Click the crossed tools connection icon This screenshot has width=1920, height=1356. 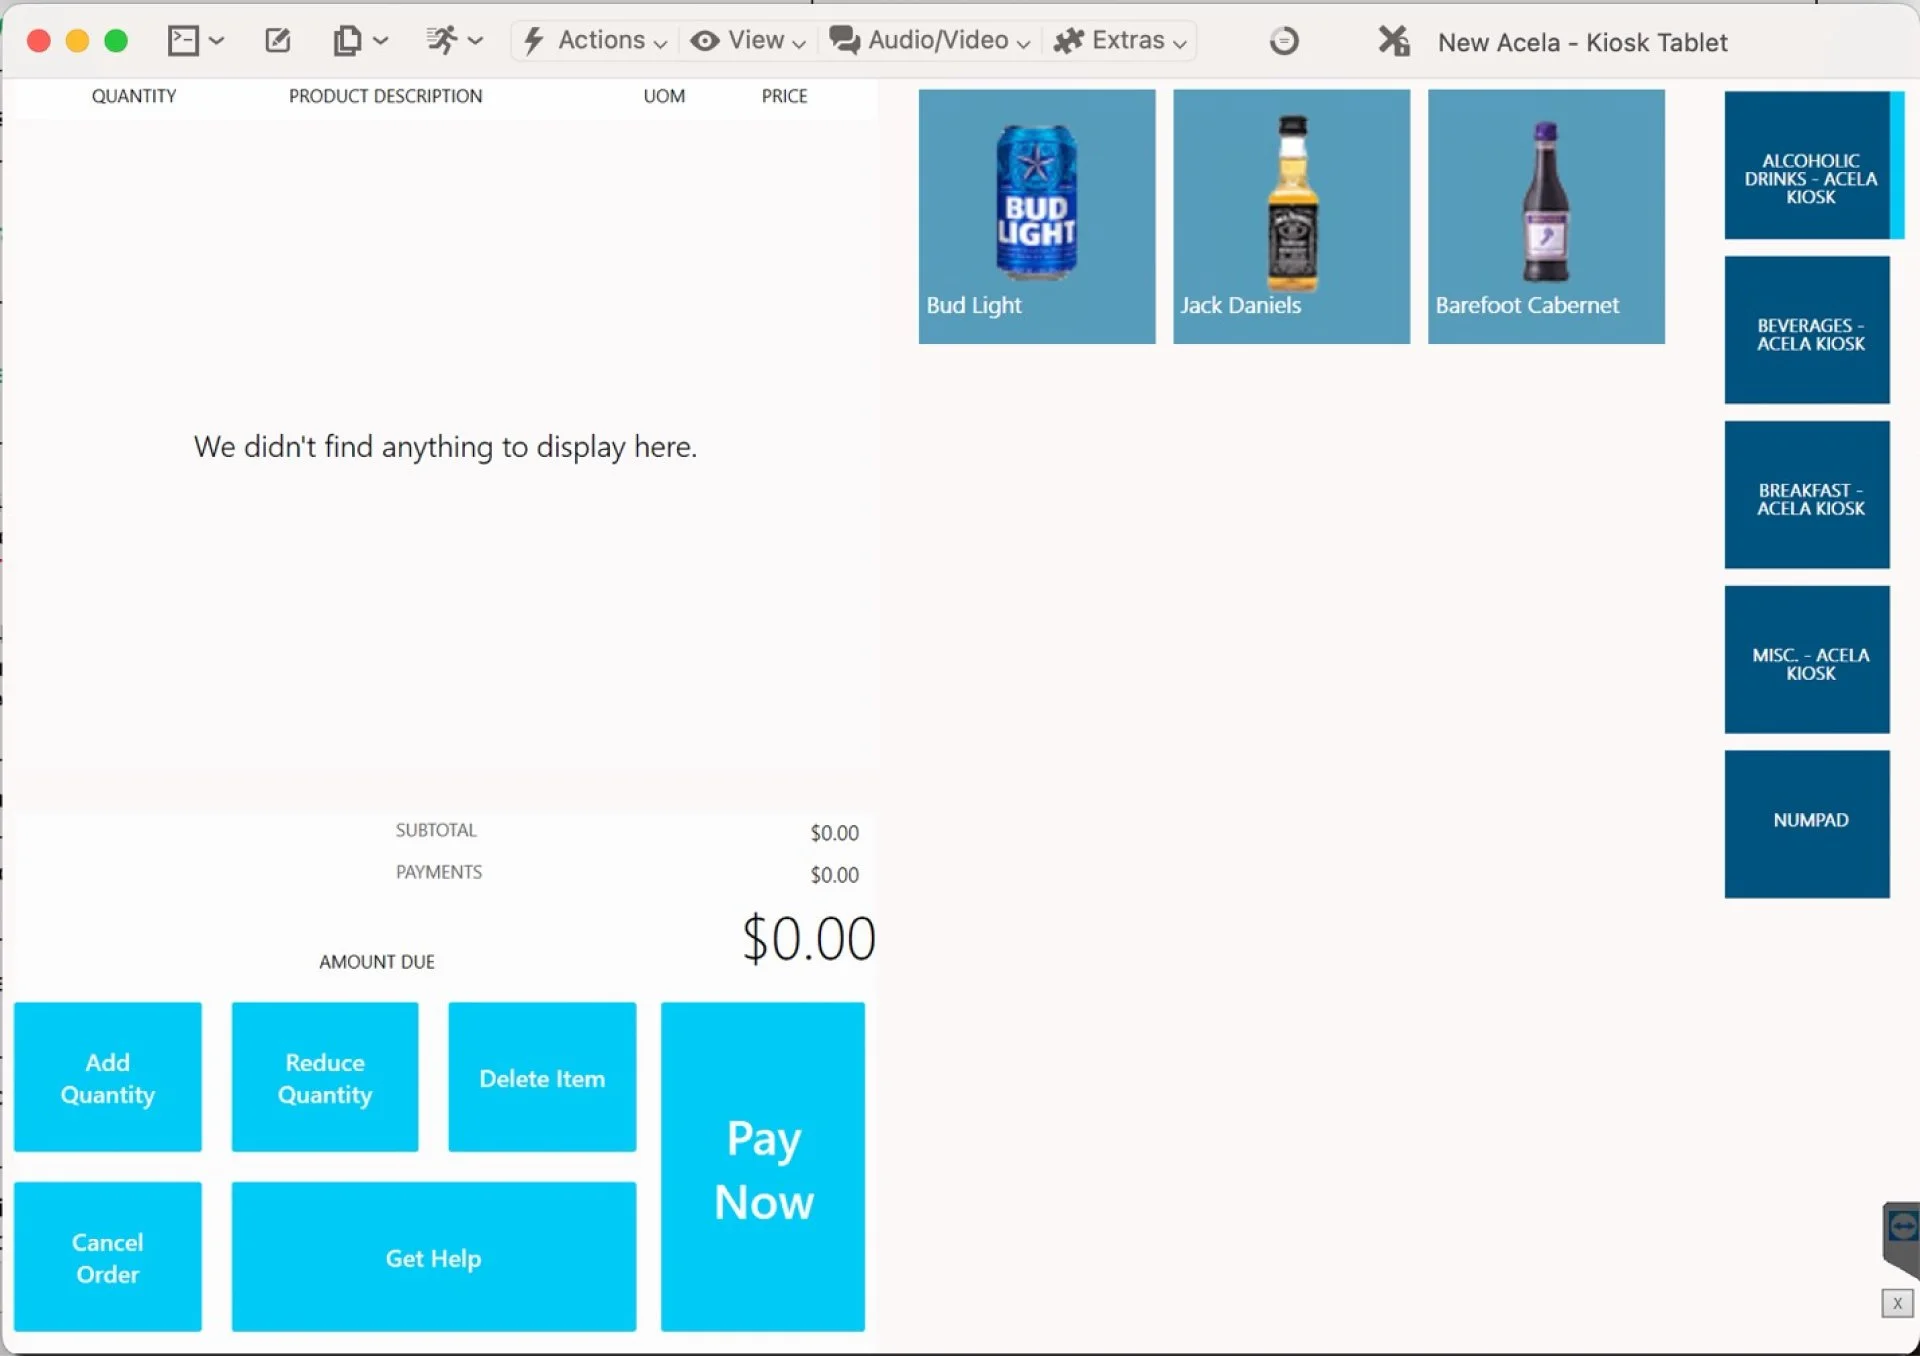pos(1393,41)
